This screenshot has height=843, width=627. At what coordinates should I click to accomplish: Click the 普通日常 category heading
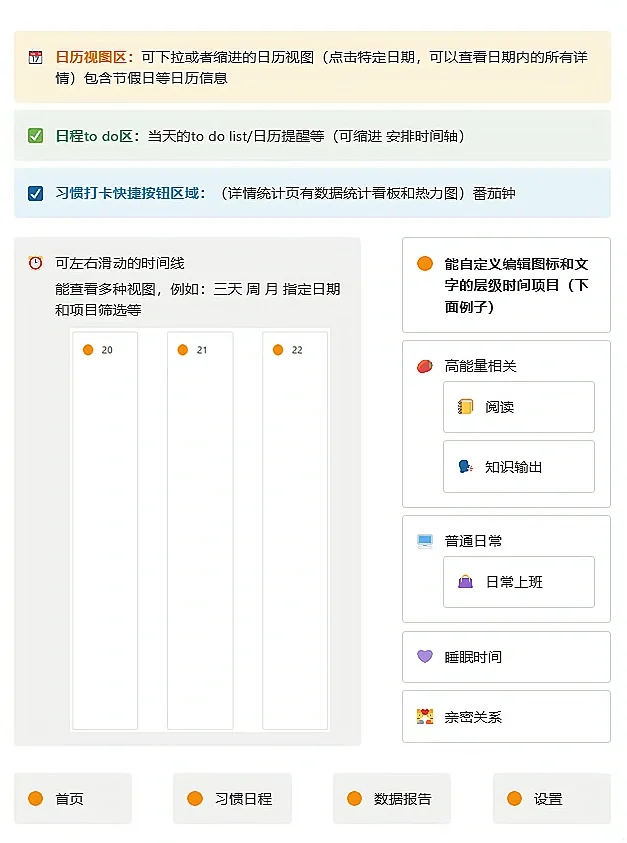[x=473, y=541]
